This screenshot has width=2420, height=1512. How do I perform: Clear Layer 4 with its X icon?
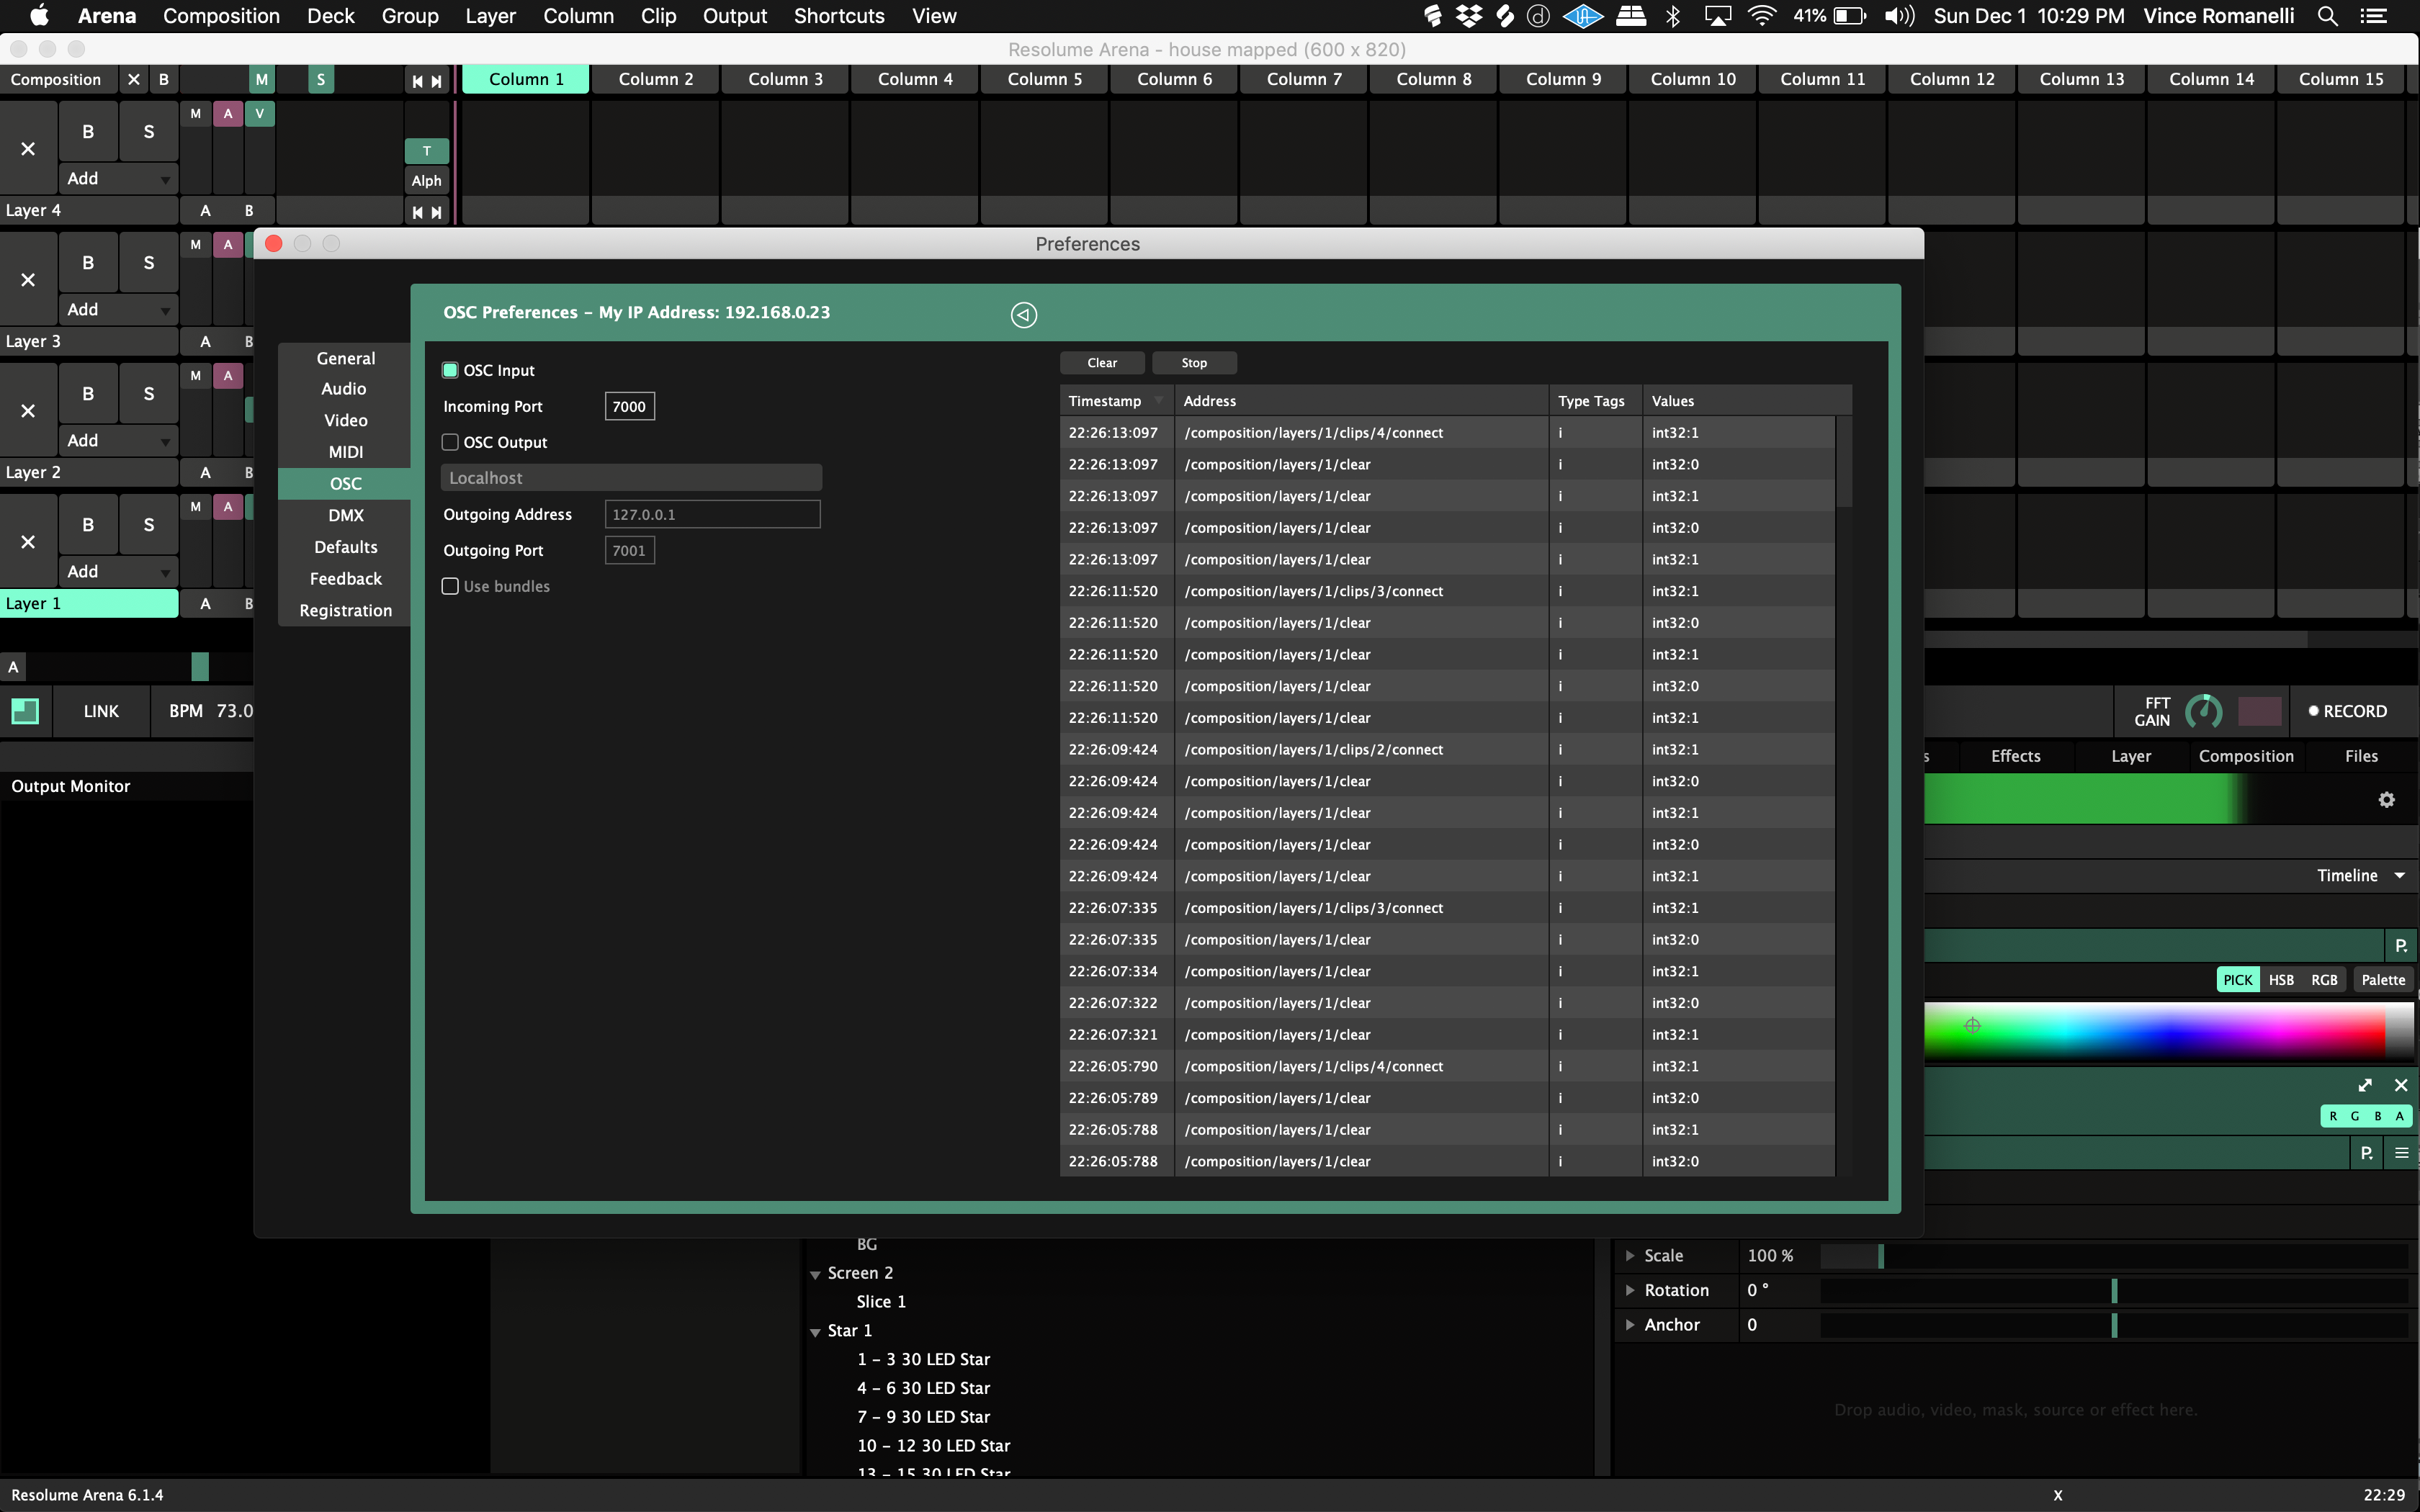(x=28, y=149)
